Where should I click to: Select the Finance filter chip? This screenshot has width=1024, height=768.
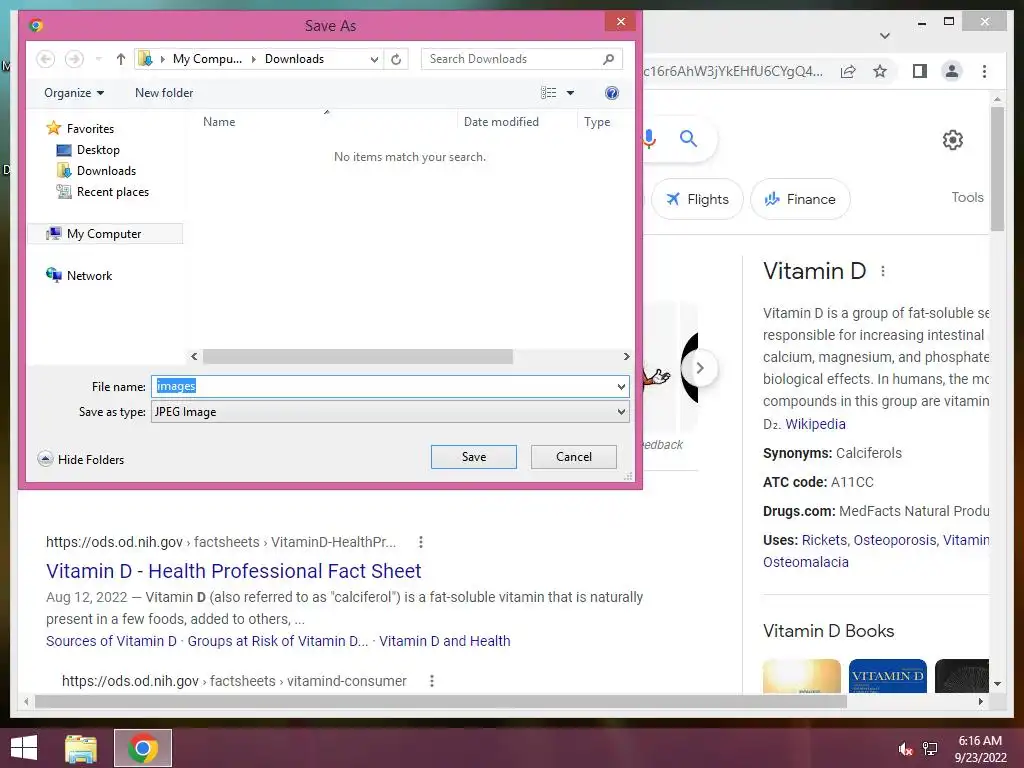point(800,199)
